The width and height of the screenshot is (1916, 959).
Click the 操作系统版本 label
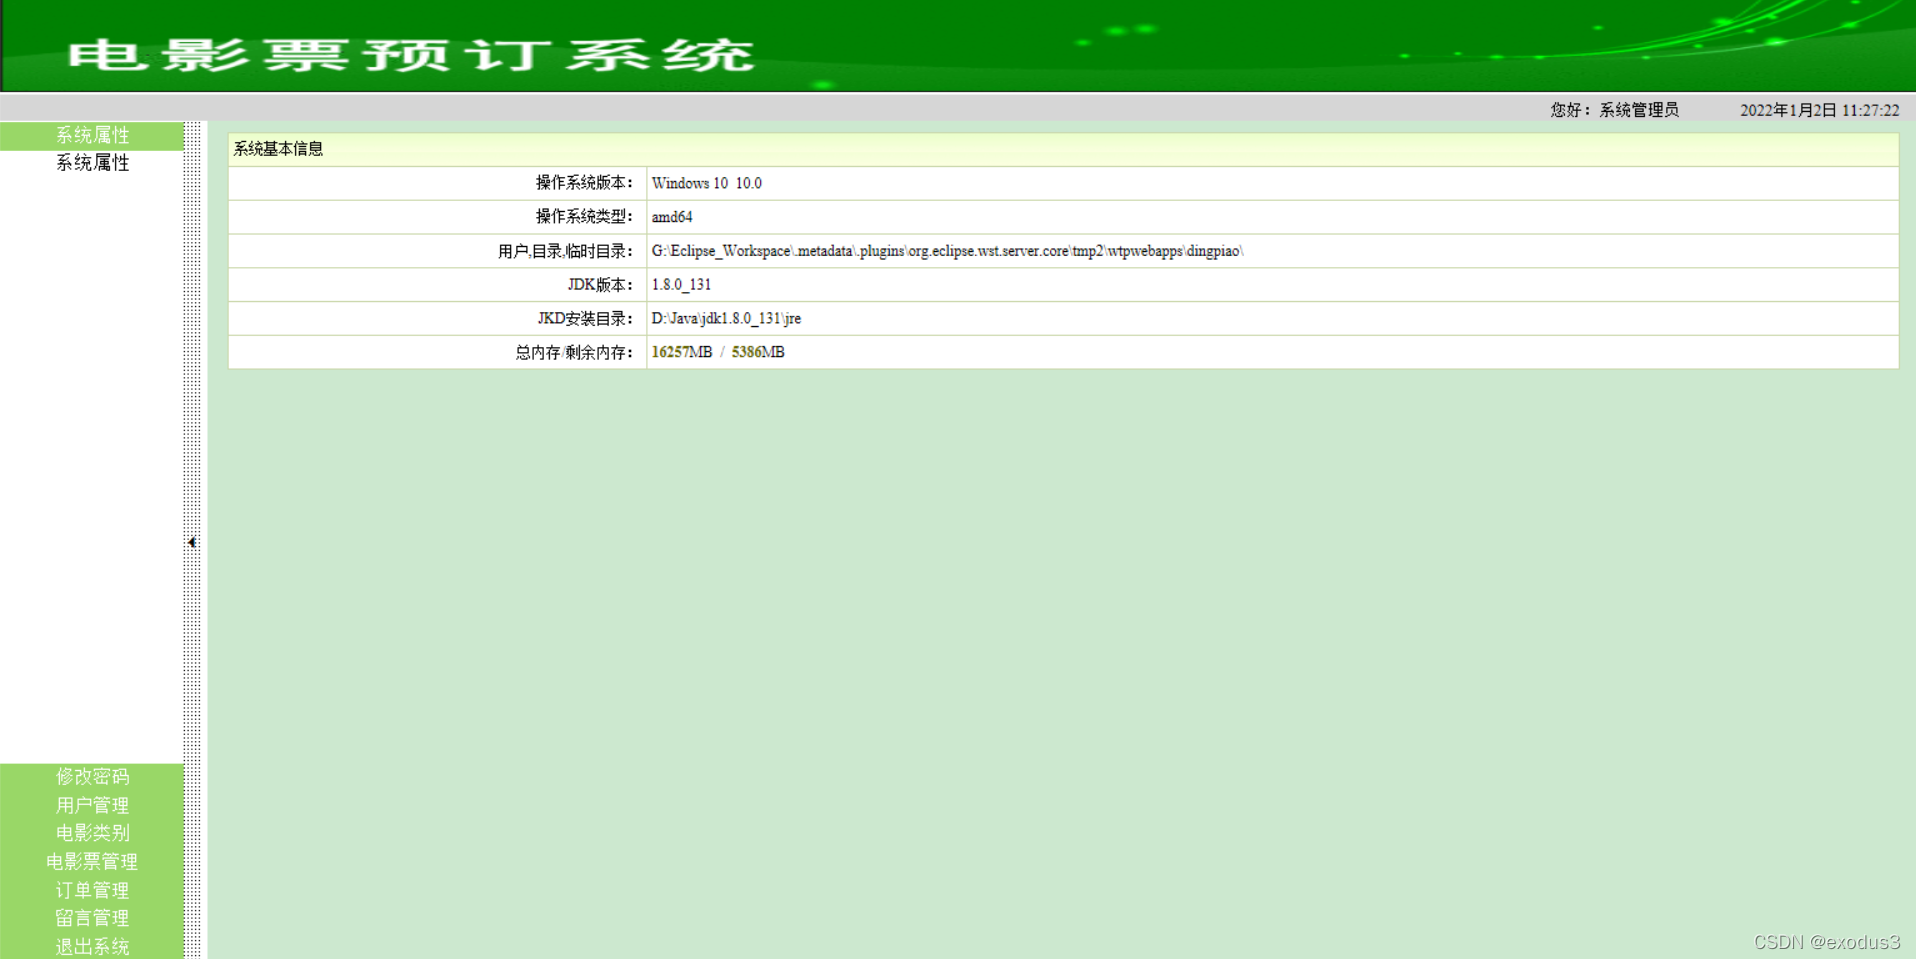(584, 183)
